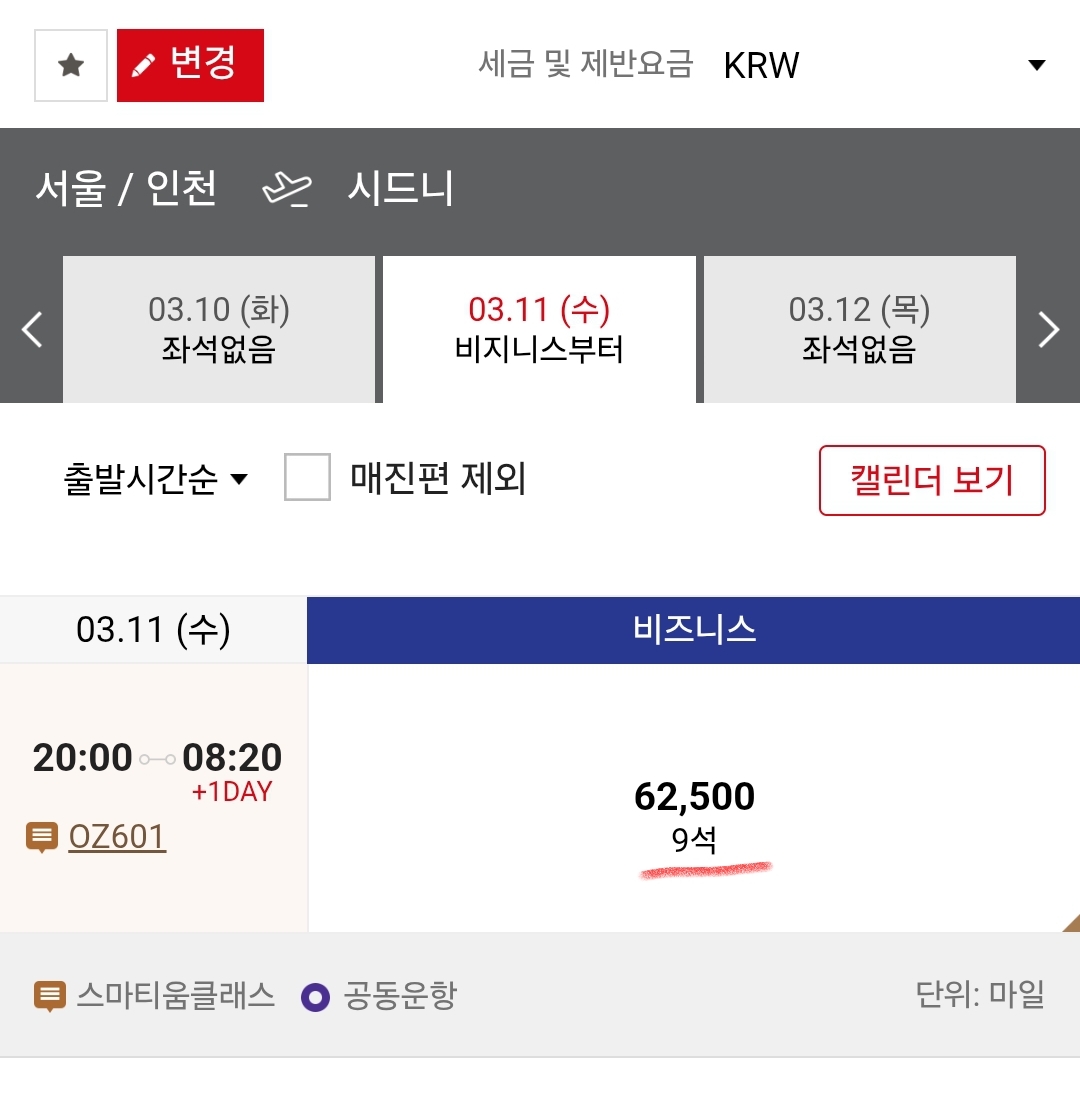Viewport: 1080px width, 1094px height.
Task: Click speech bubble icon beside OZ601
Action: tap(42, 837)
